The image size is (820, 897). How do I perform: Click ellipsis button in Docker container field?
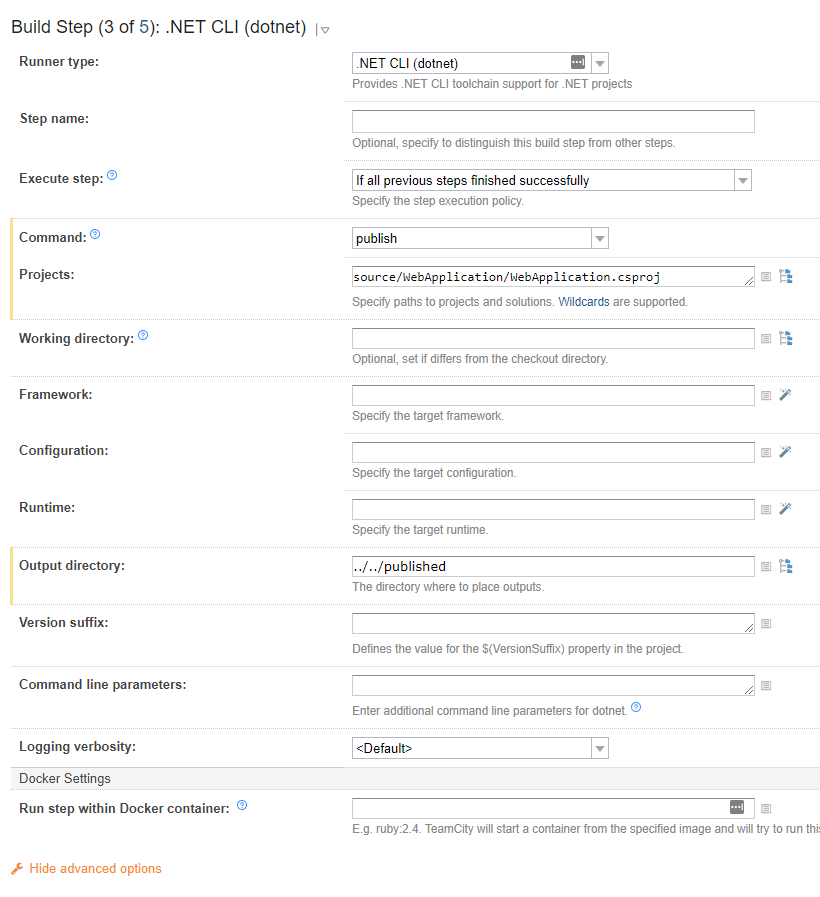[737, 807]
